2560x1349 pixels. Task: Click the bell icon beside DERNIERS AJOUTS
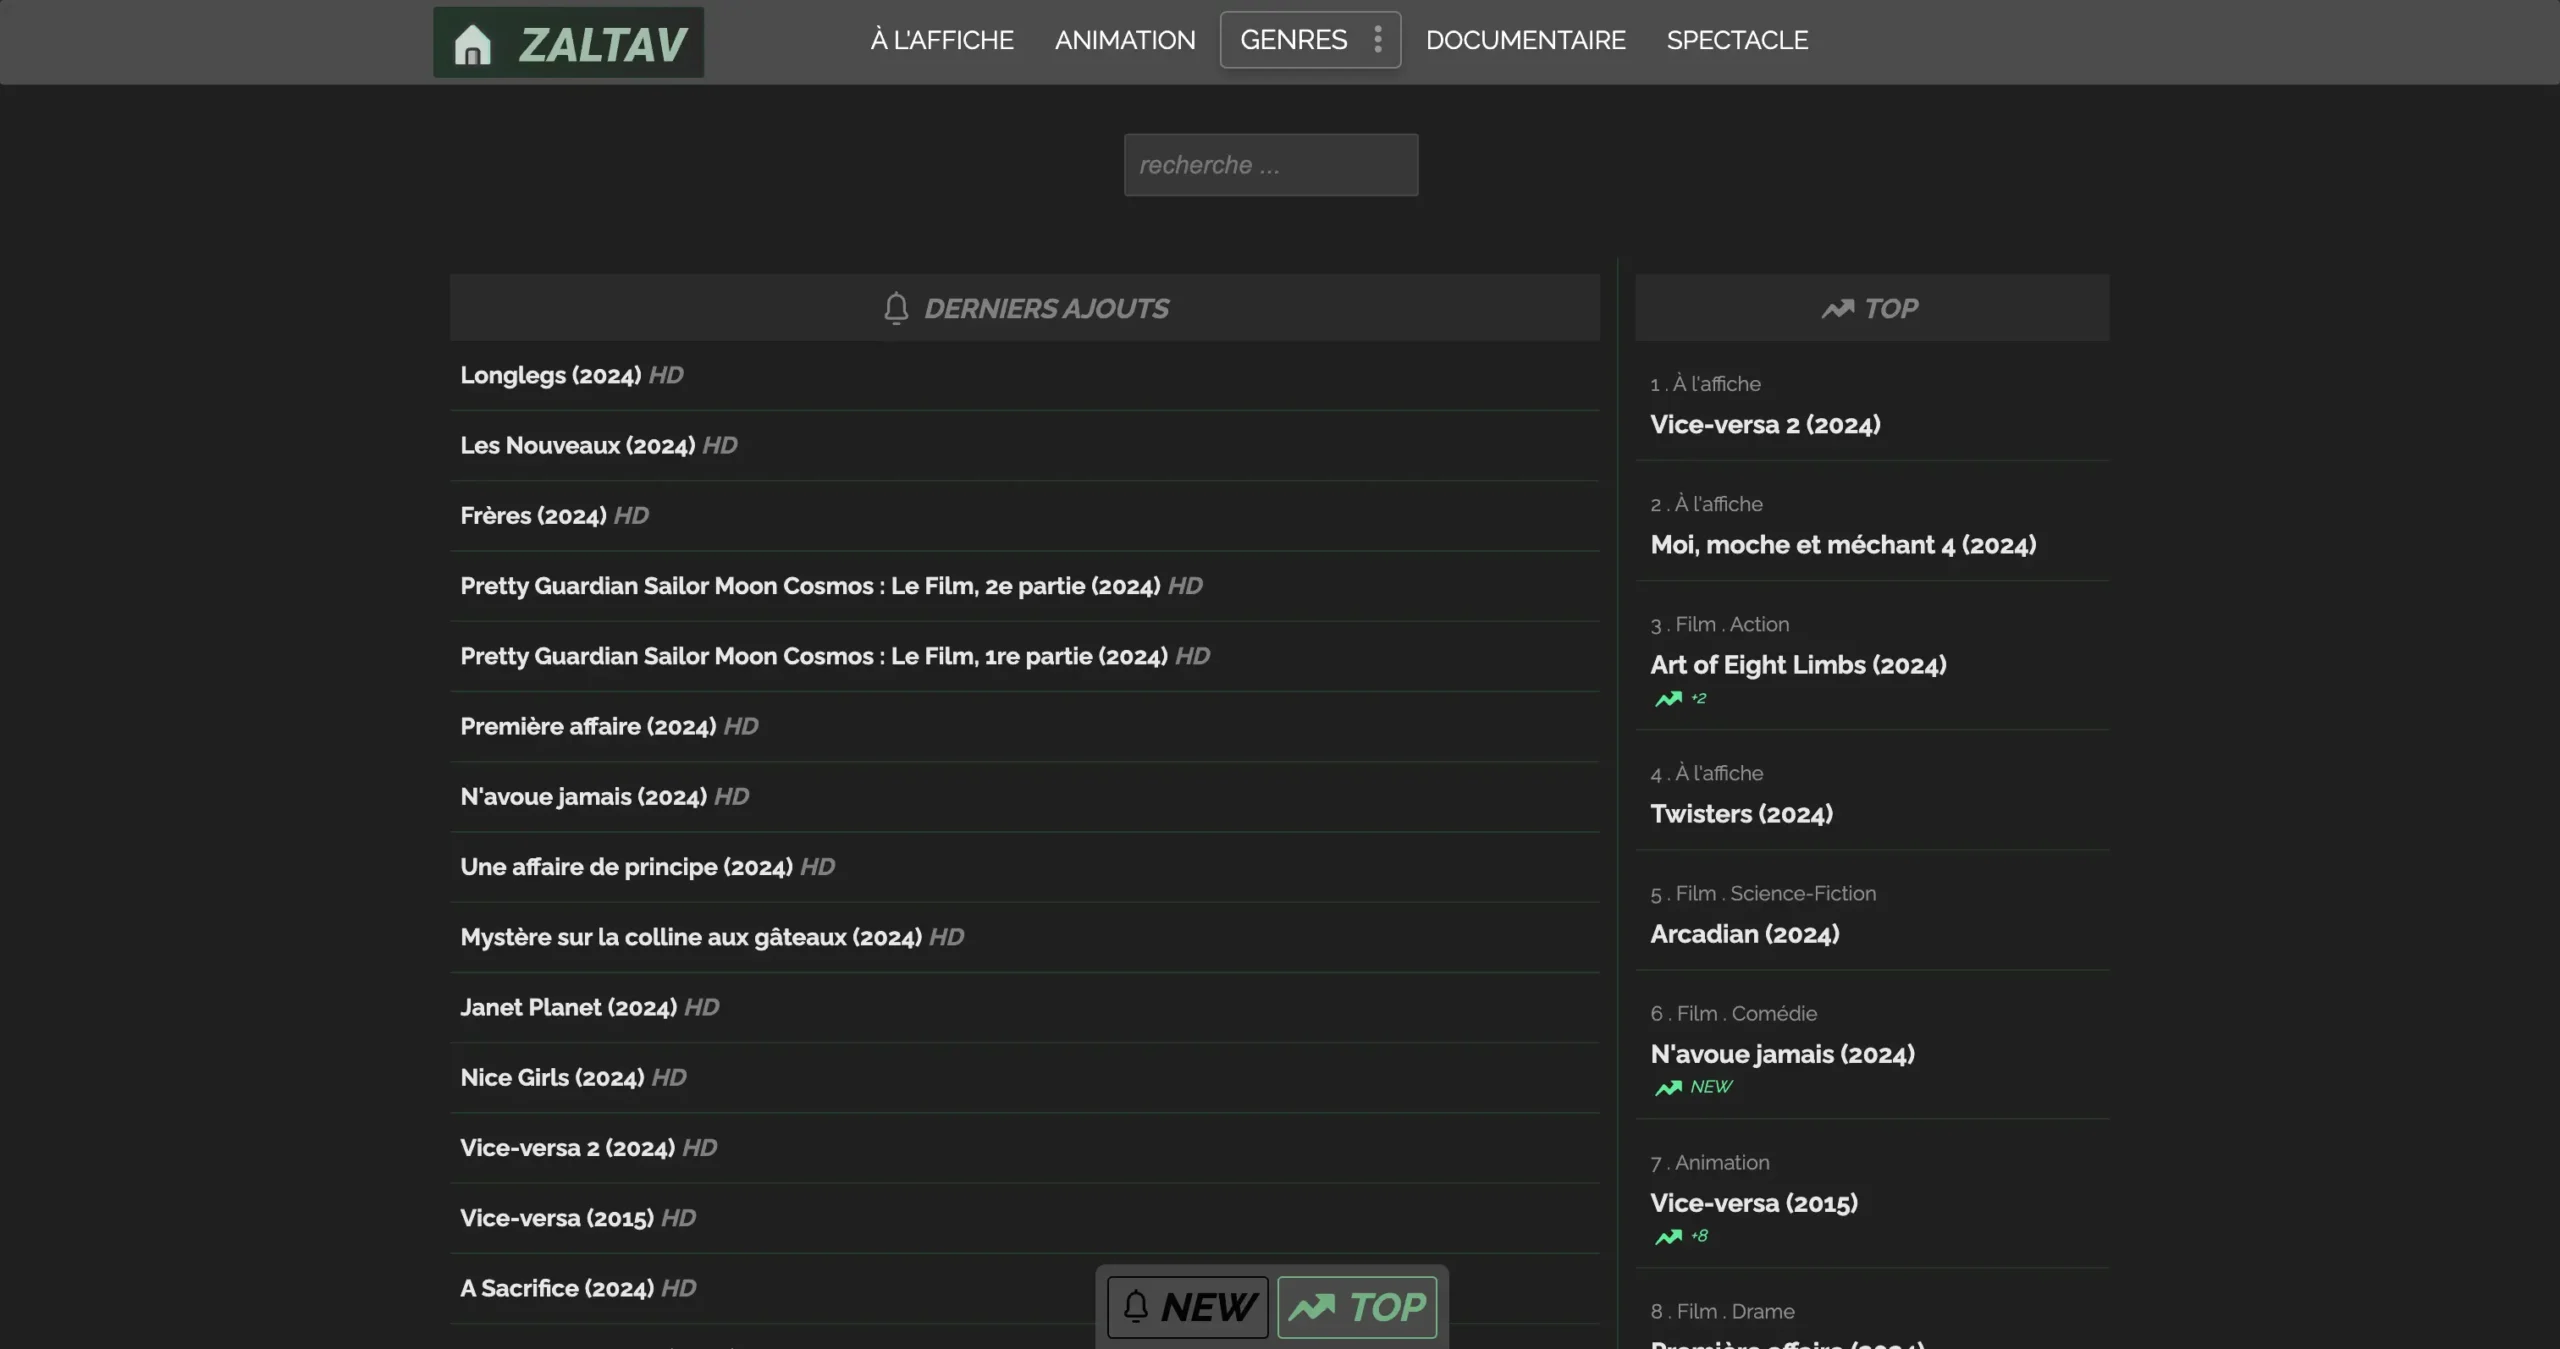(x=896, y=308)
